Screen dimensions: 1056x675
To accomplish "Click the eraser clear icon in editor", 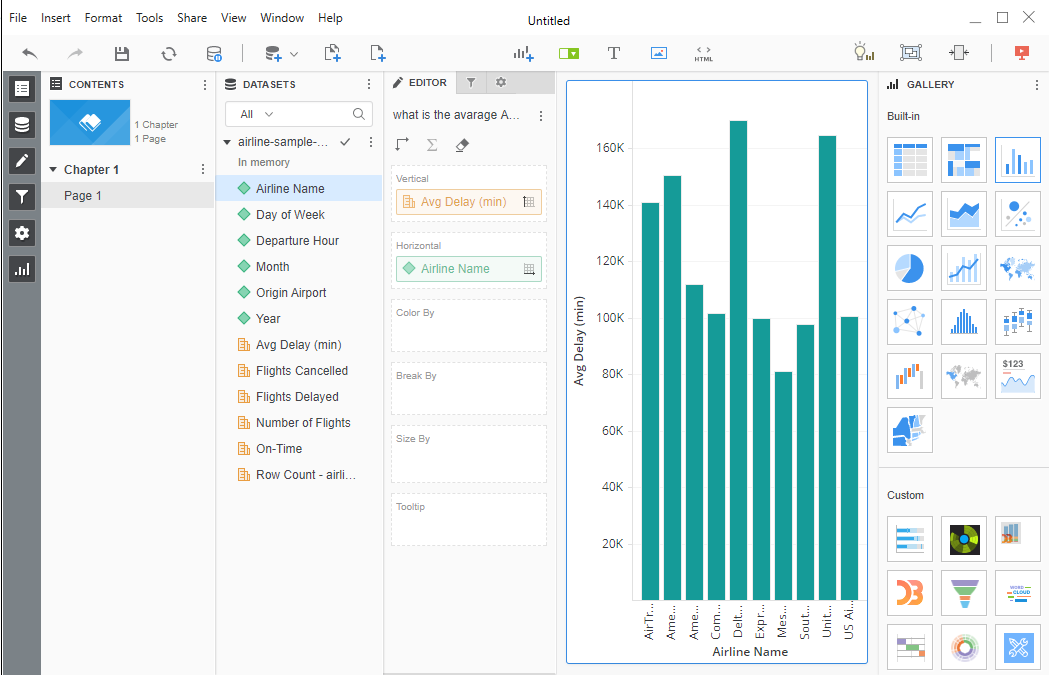I will 461,145.
